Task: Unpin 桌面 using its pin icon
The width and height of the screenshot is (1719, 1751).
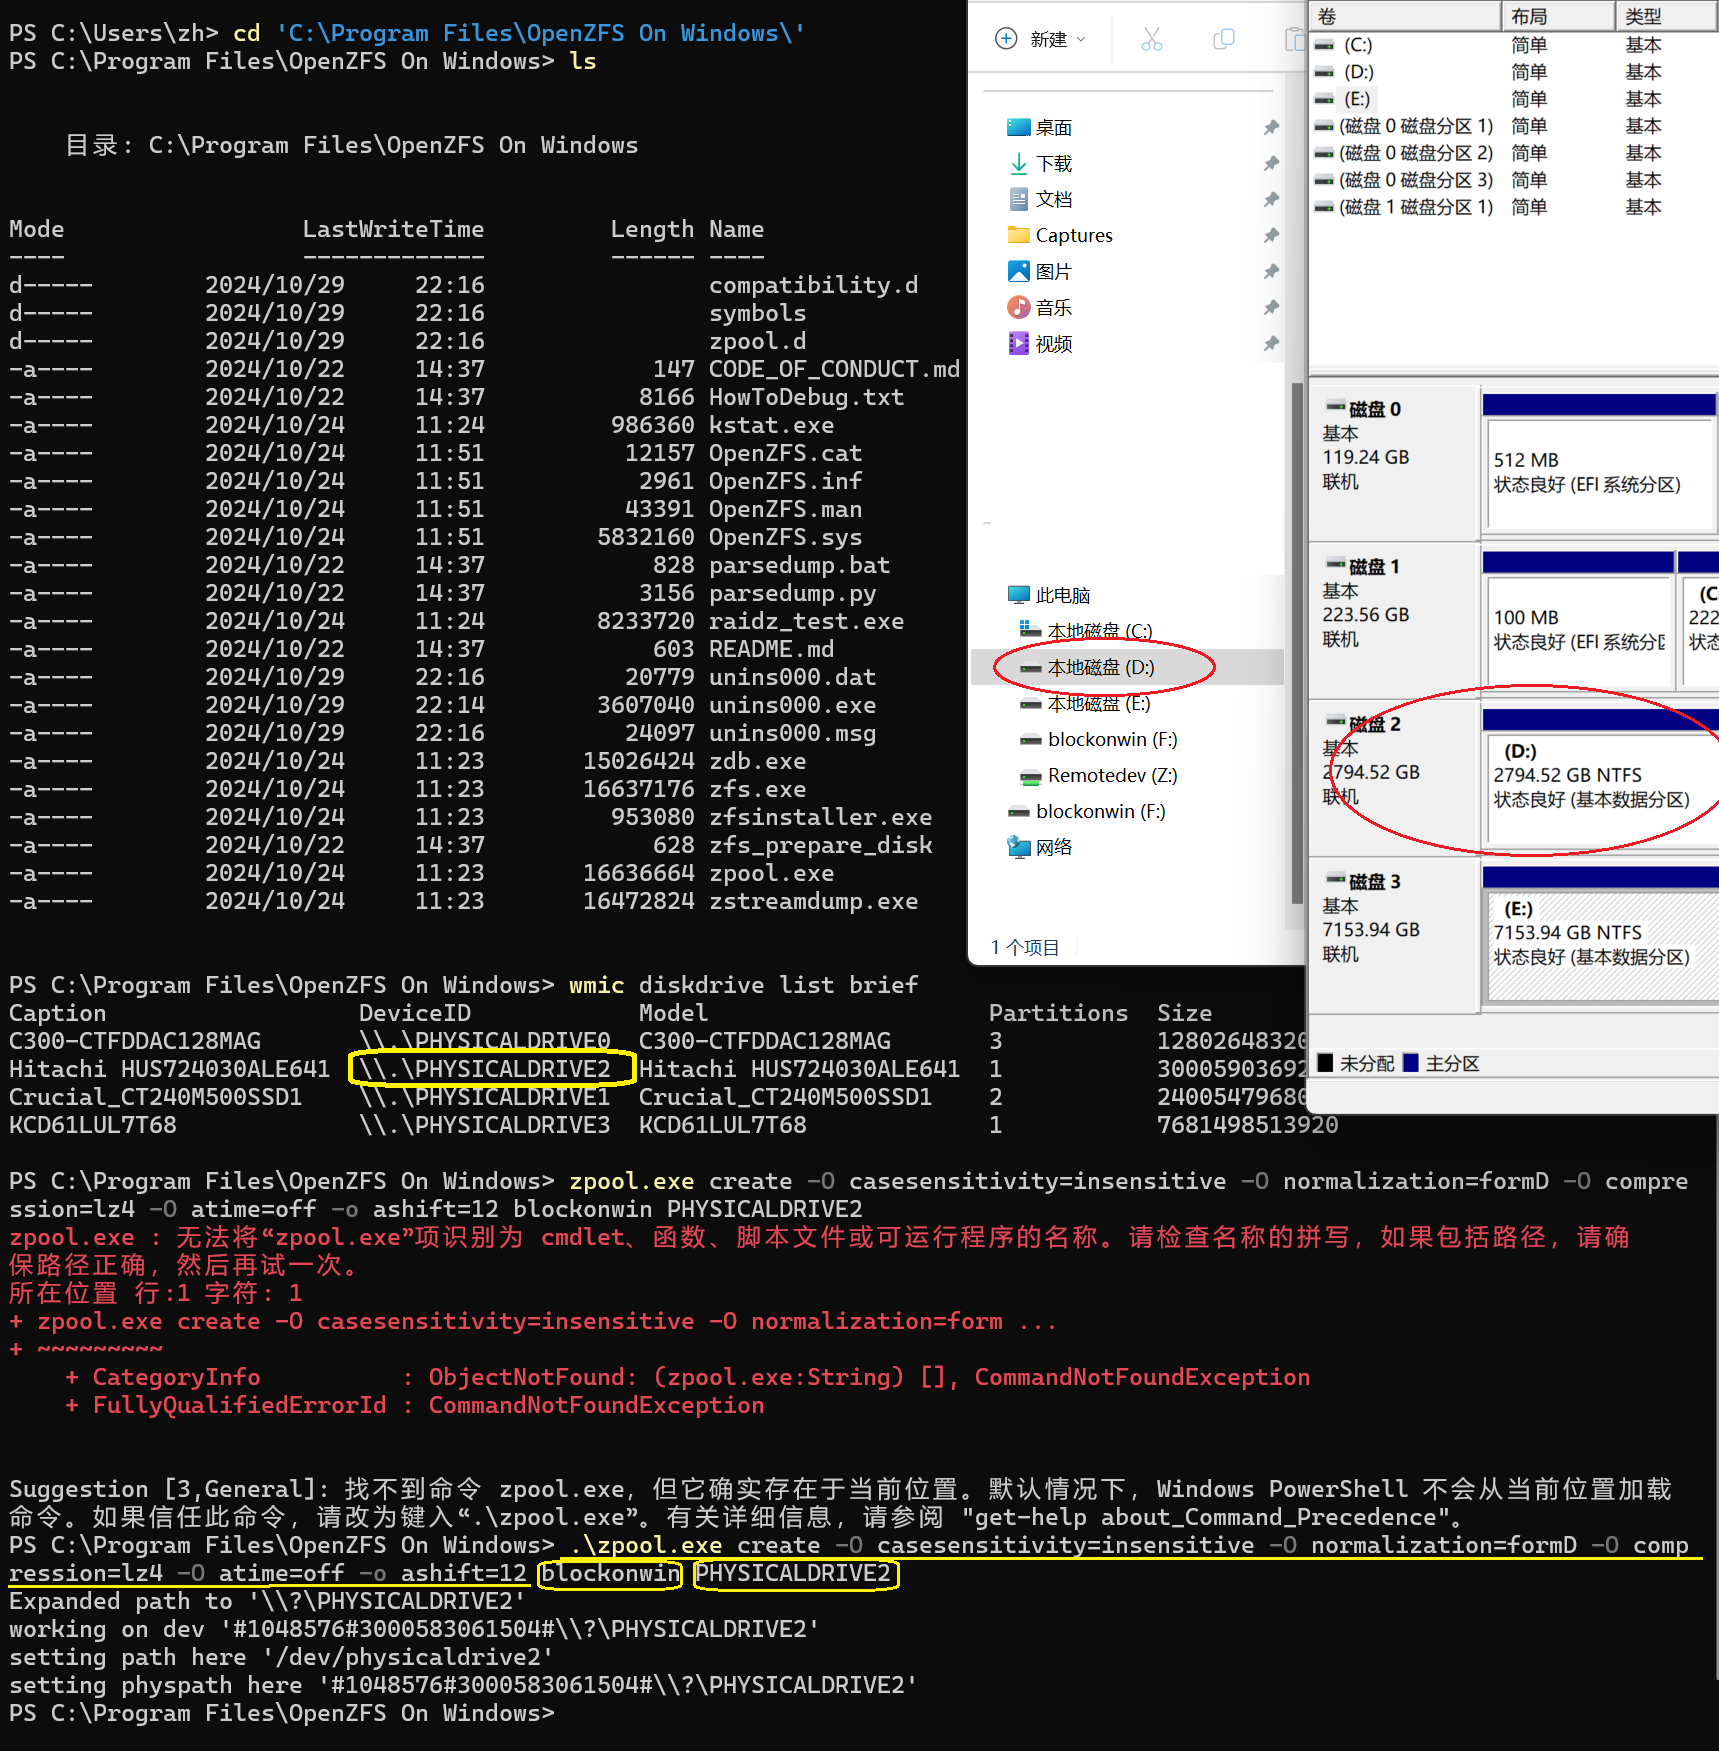Action: 1271,127
